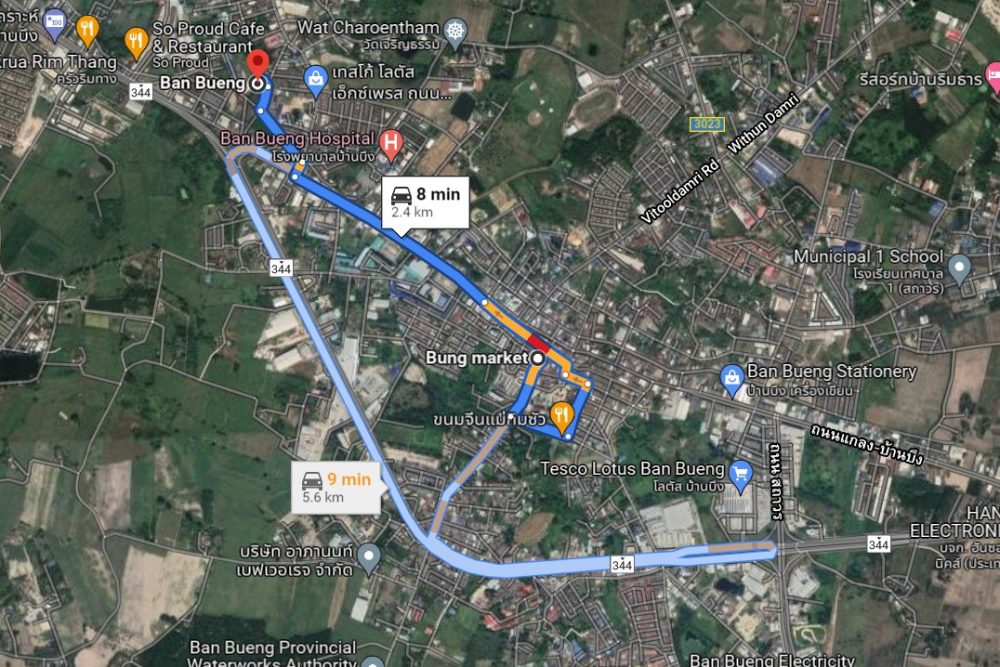Select the 3023 yellow road number badge
The image size is (1000, 667).
707,124
